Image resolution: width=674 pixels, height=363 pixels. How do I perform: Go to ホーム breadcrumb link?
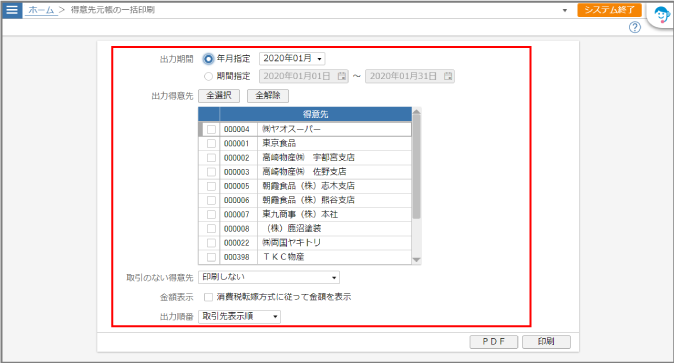point(41,10)
